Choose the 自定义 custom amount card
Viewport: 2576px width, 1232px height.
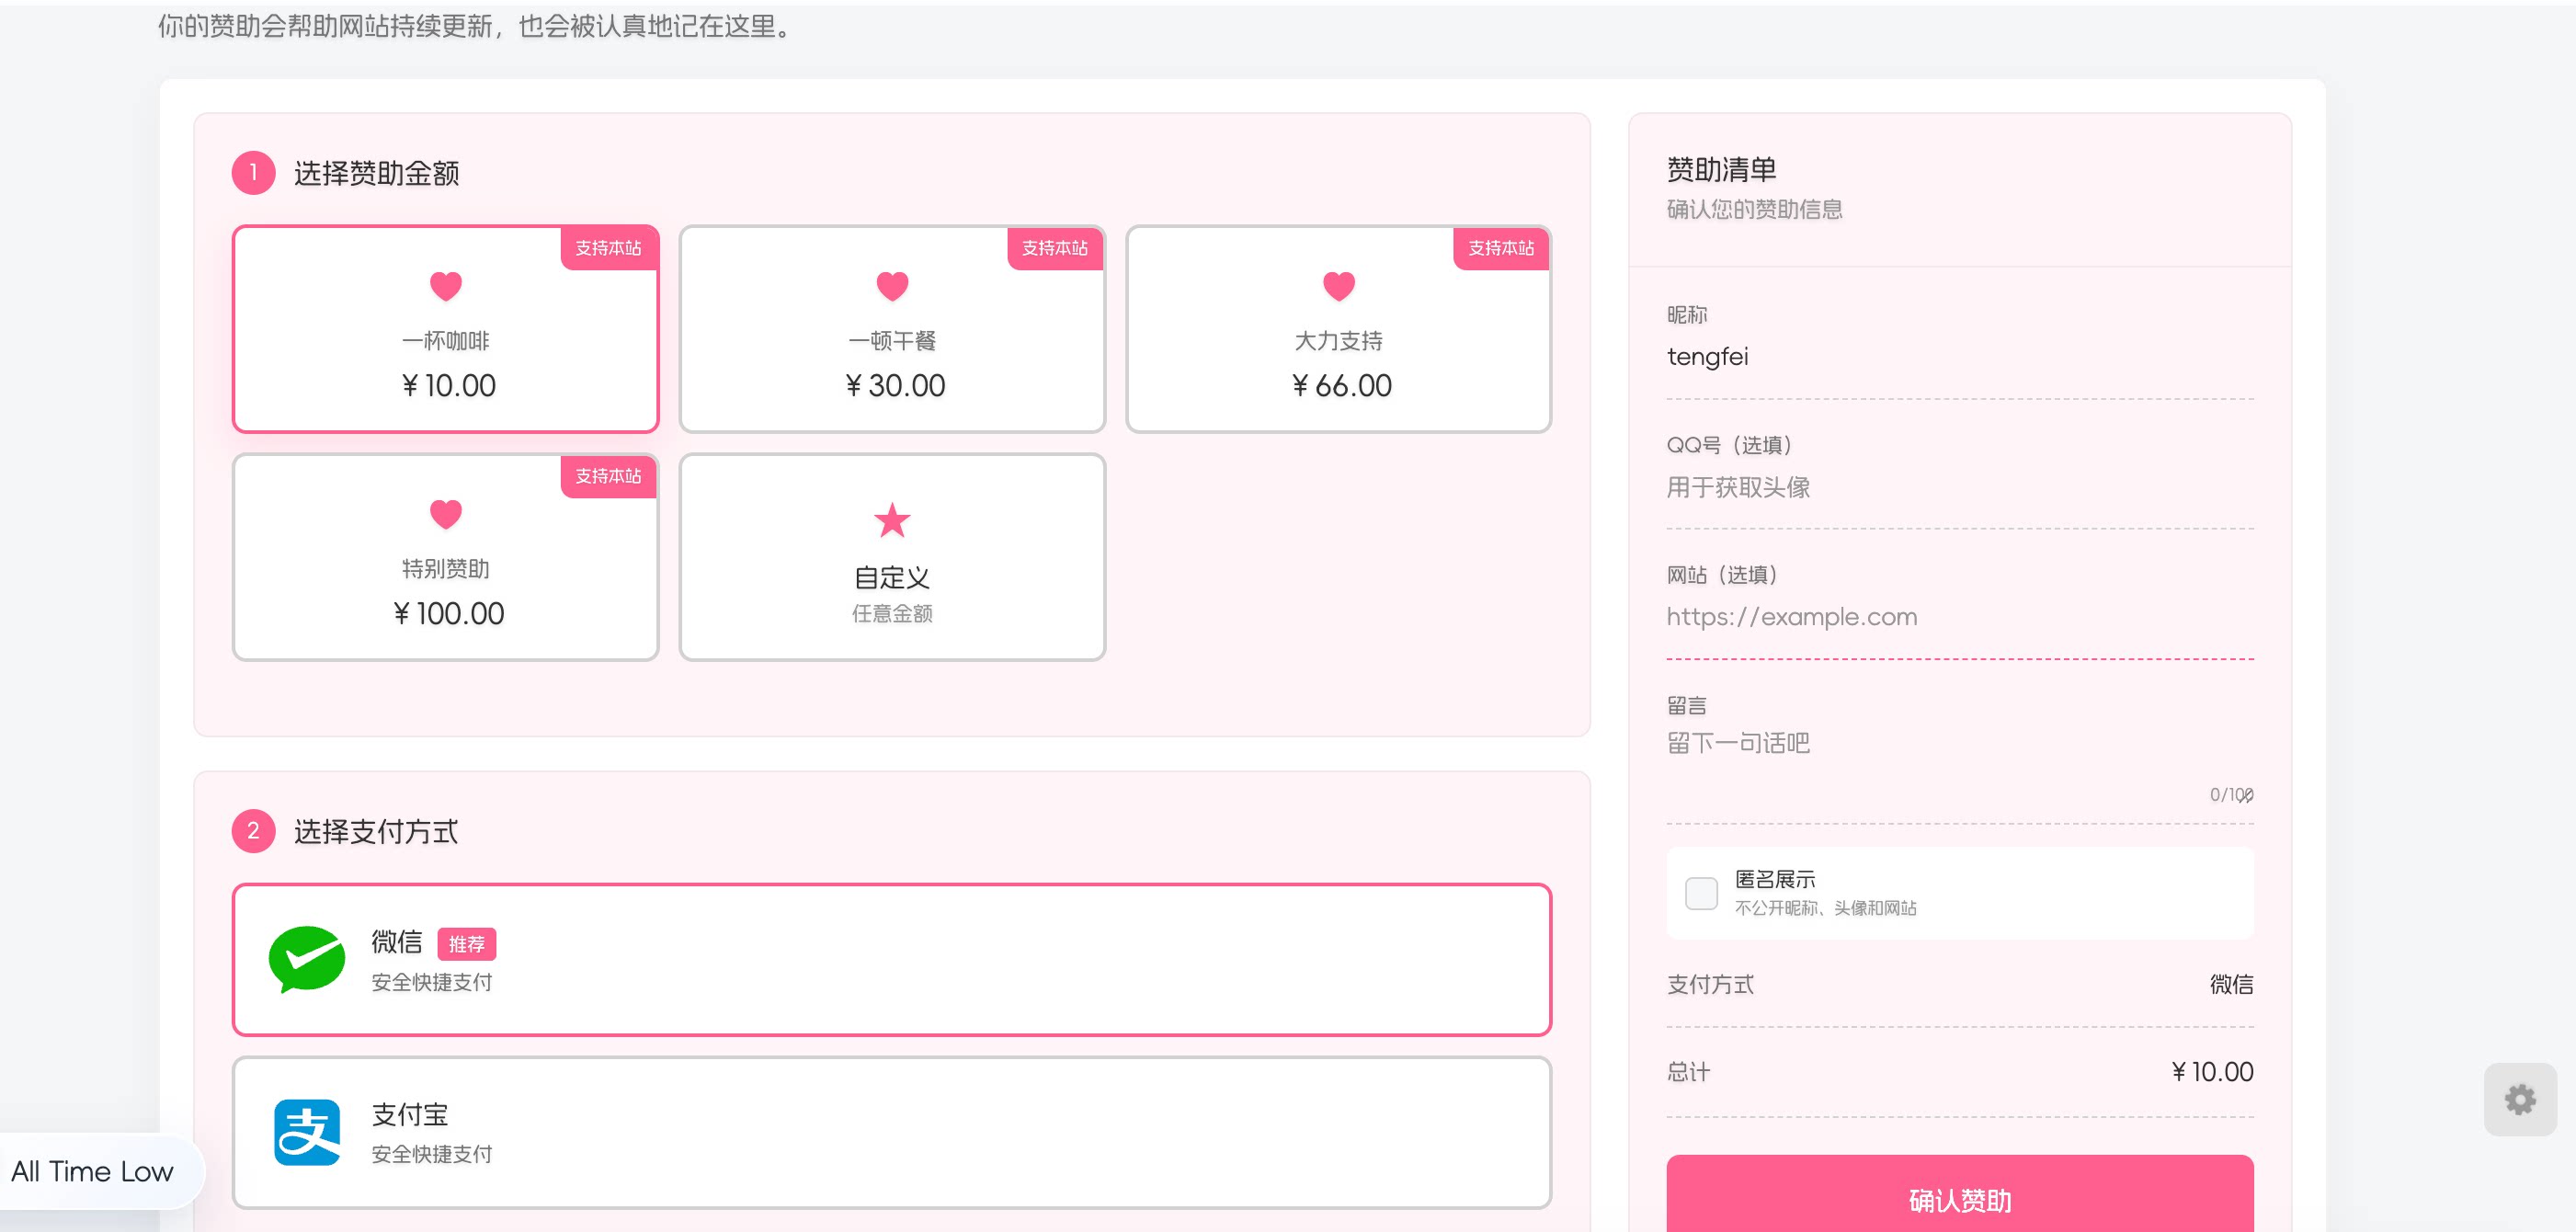coord(892,557)
